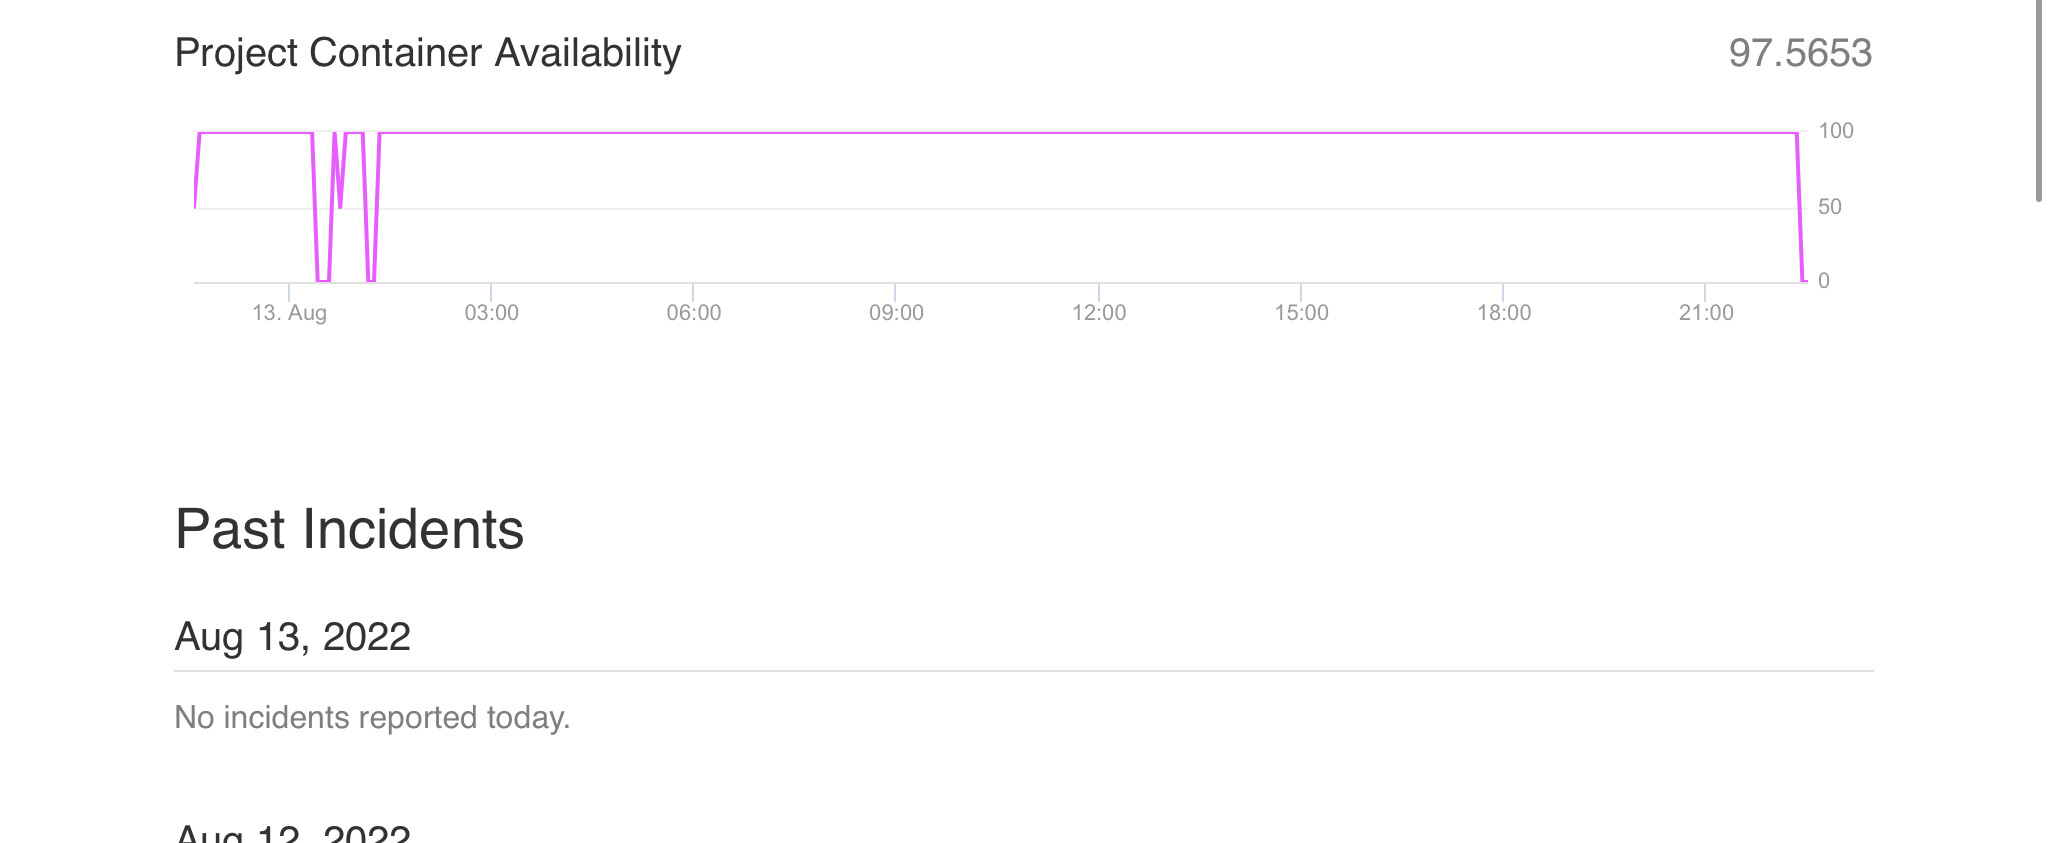Viewport: 2048px width, 843px height.
Task: Click the No incidents reported today text
Action: click(372, 718)
